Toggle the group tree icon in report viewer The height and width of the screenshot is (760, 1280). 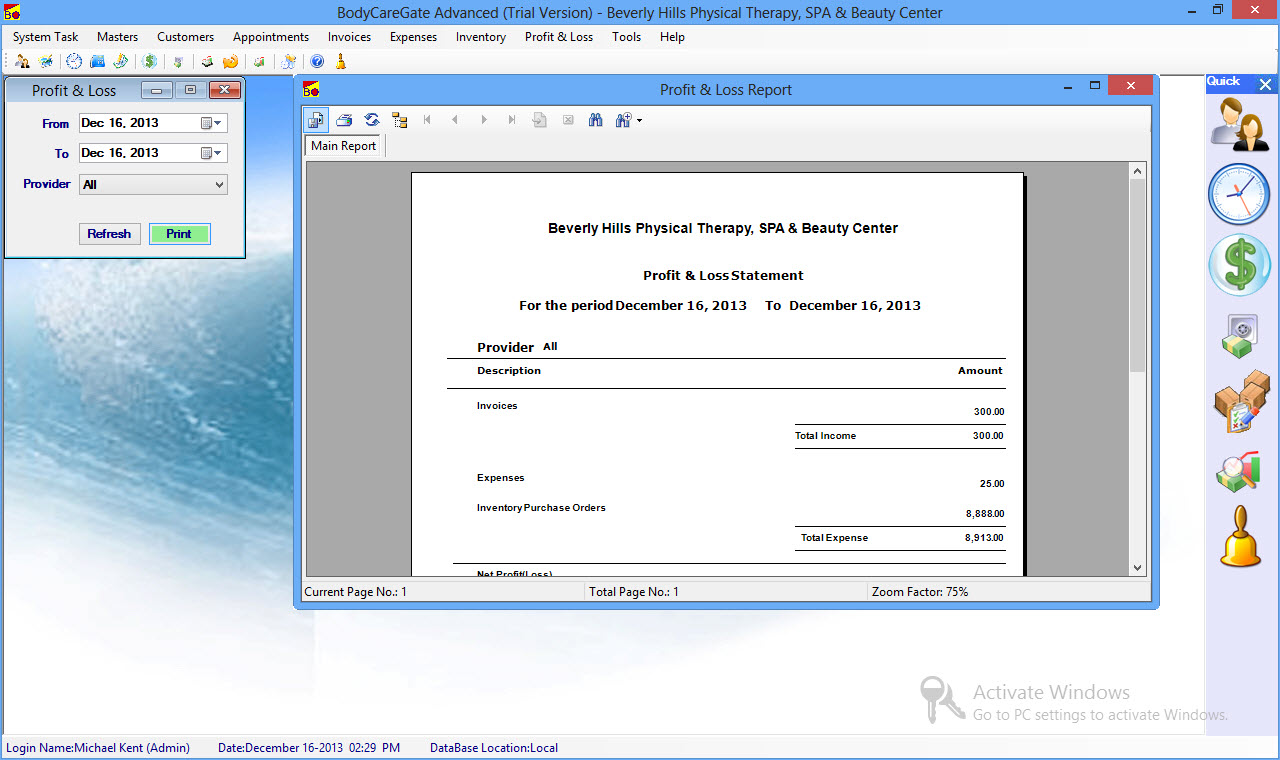400,120
